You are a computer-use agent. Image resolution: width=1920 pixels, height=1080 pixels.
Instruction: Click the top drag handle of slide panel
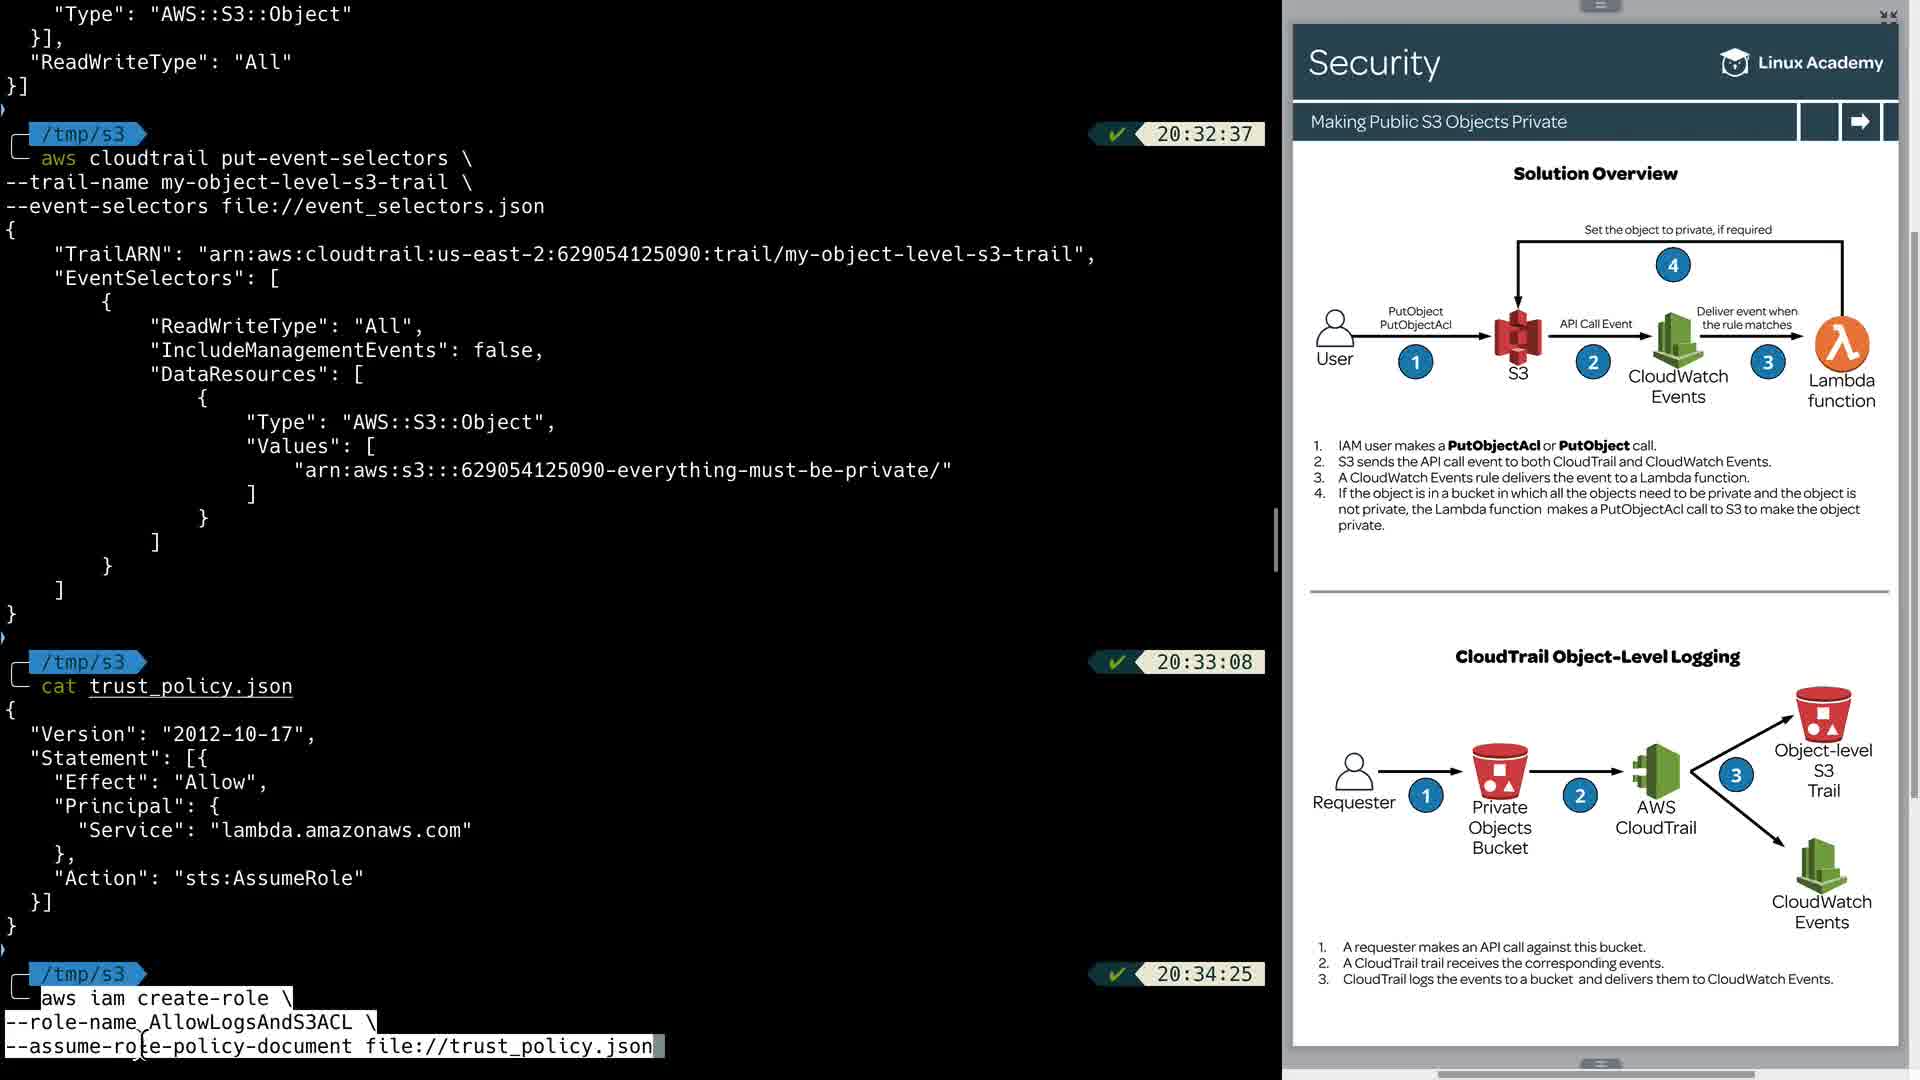[x=1599, y=6]
